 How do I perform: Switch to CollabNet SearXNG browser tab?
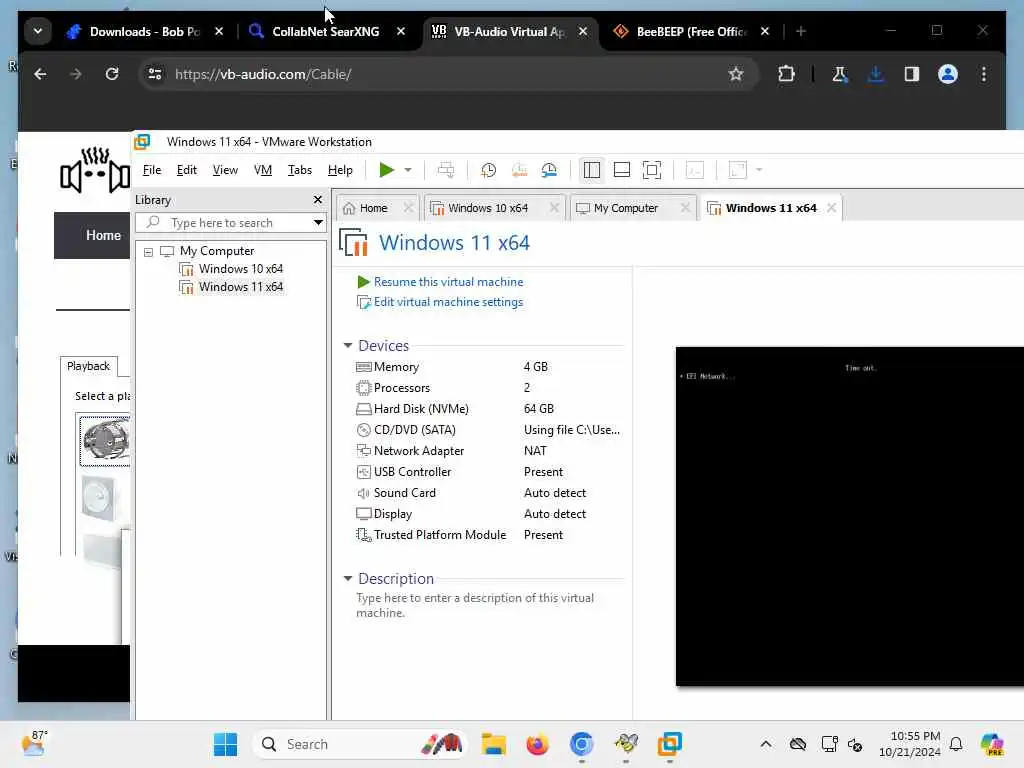click(x=325, y=31)
